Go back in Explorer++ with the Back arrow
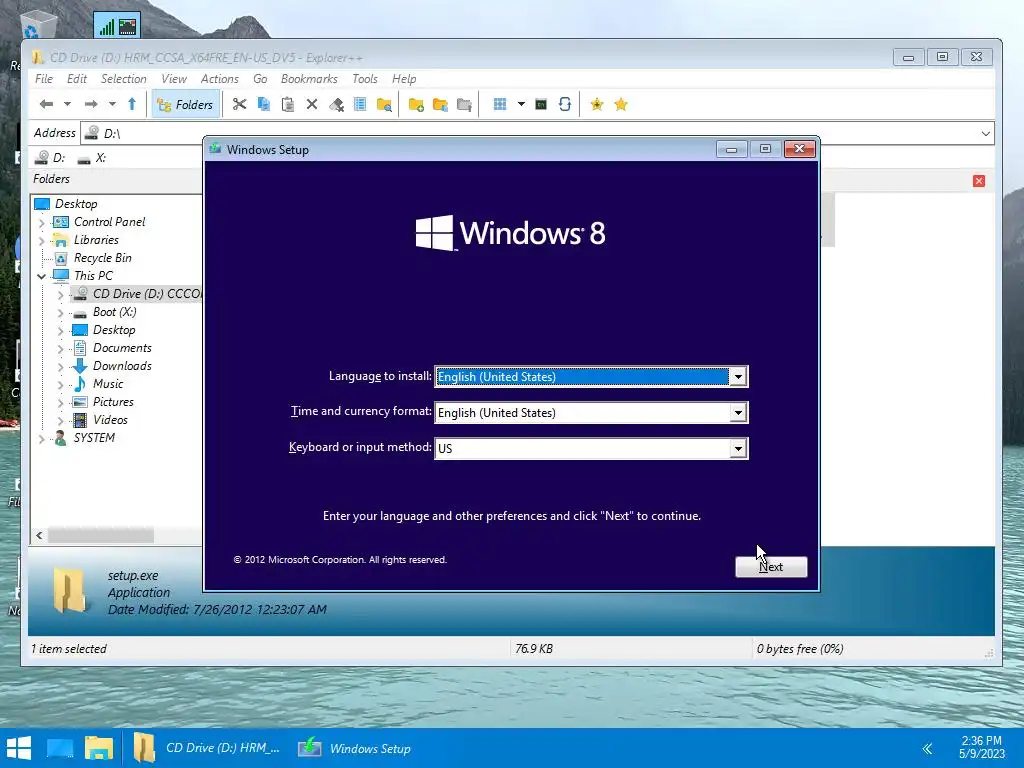 pos(46,104)
